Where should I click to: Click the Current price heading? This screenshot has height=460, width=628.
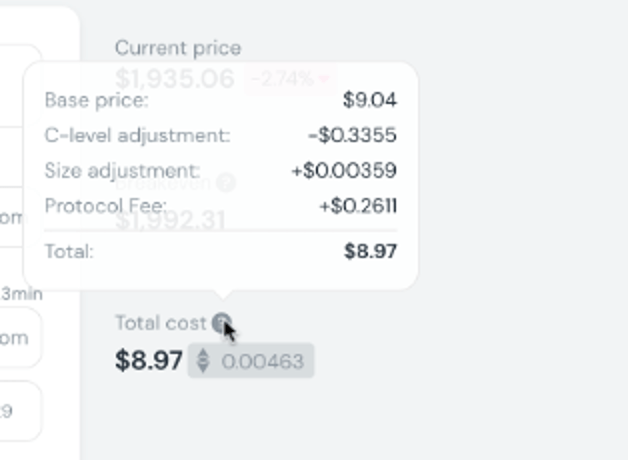[x=177, y=47]
